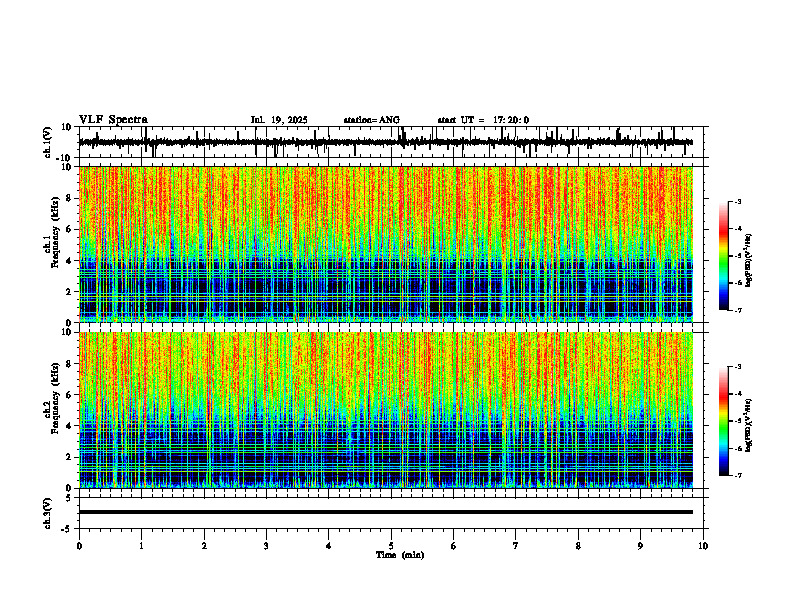The image size is (792, 612).
Task: Click time axis tick label "4"
Action: click(x=329, y=546)
